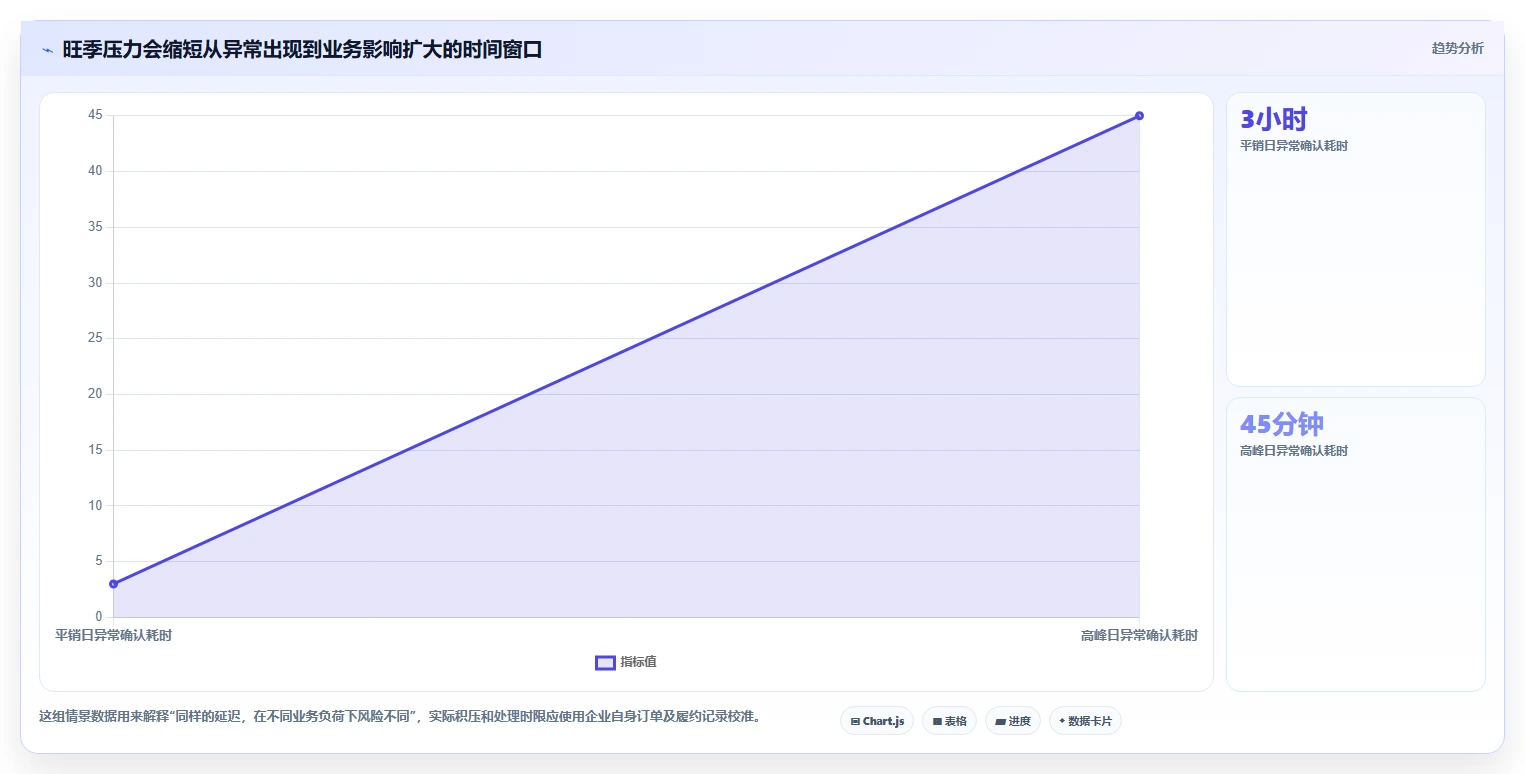
Task: Click the 平销日异常确认耗时 card caption
Action: pyautogui.click(x=1294, y=146)
